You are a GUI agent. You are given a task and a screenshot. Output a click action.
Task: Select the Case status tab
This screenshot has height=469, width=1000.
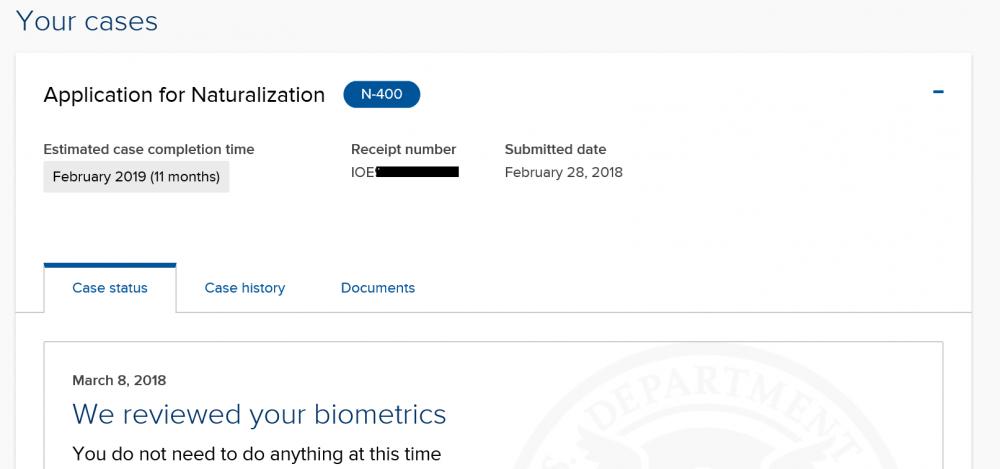110,288
